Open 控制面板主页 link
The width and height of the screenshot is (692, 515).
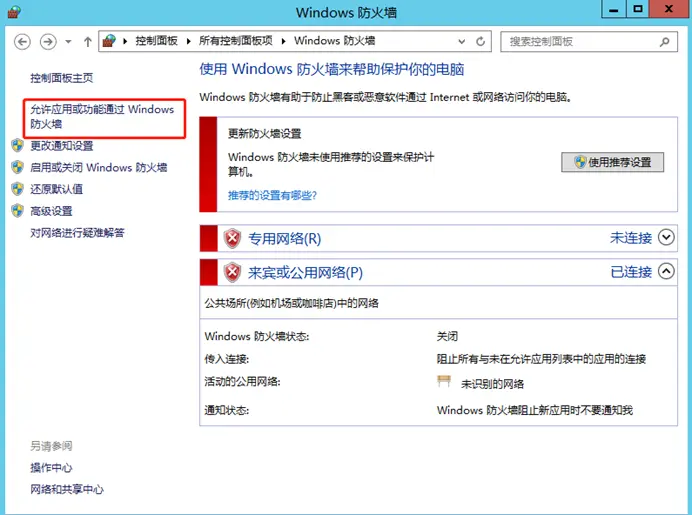click(61, 79)
